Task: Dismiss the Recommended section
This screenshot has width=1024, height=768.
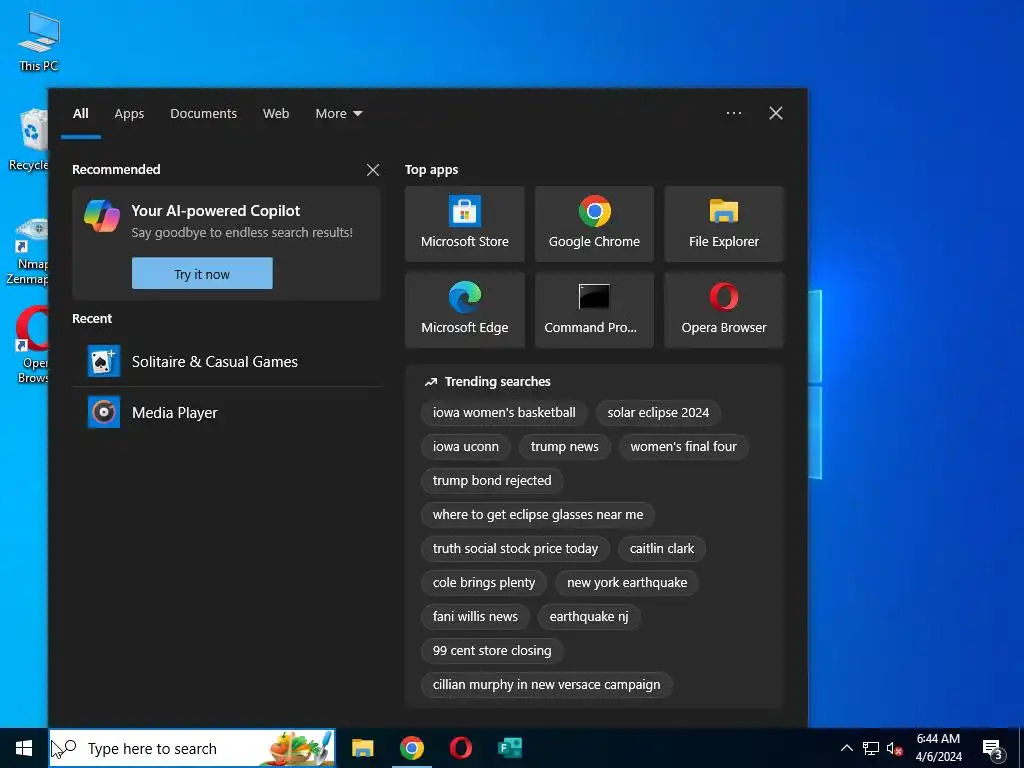Action: [373, 170]
